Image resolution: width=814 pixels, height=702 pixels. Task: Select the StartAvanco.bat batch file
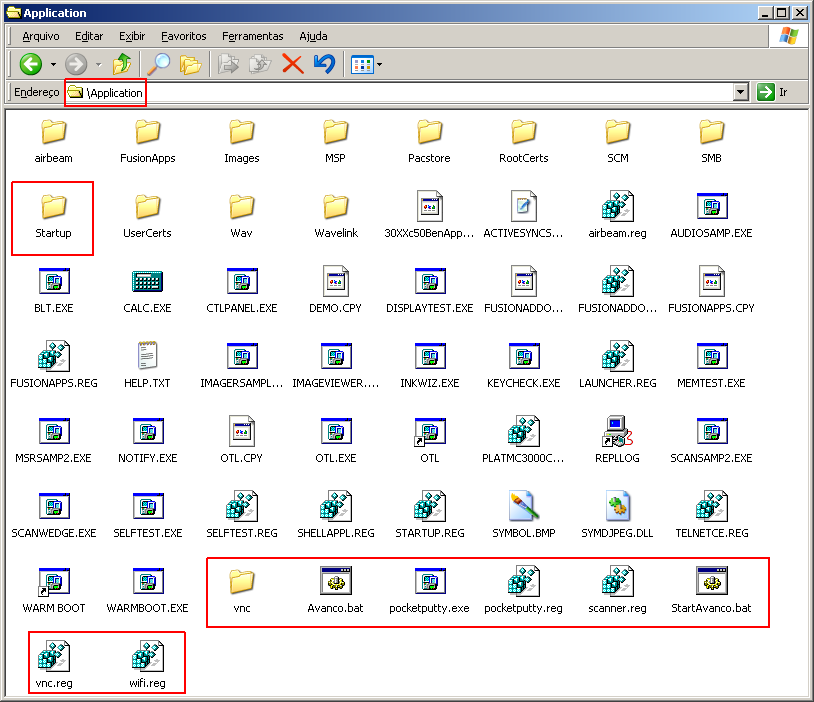coord(711,592)
